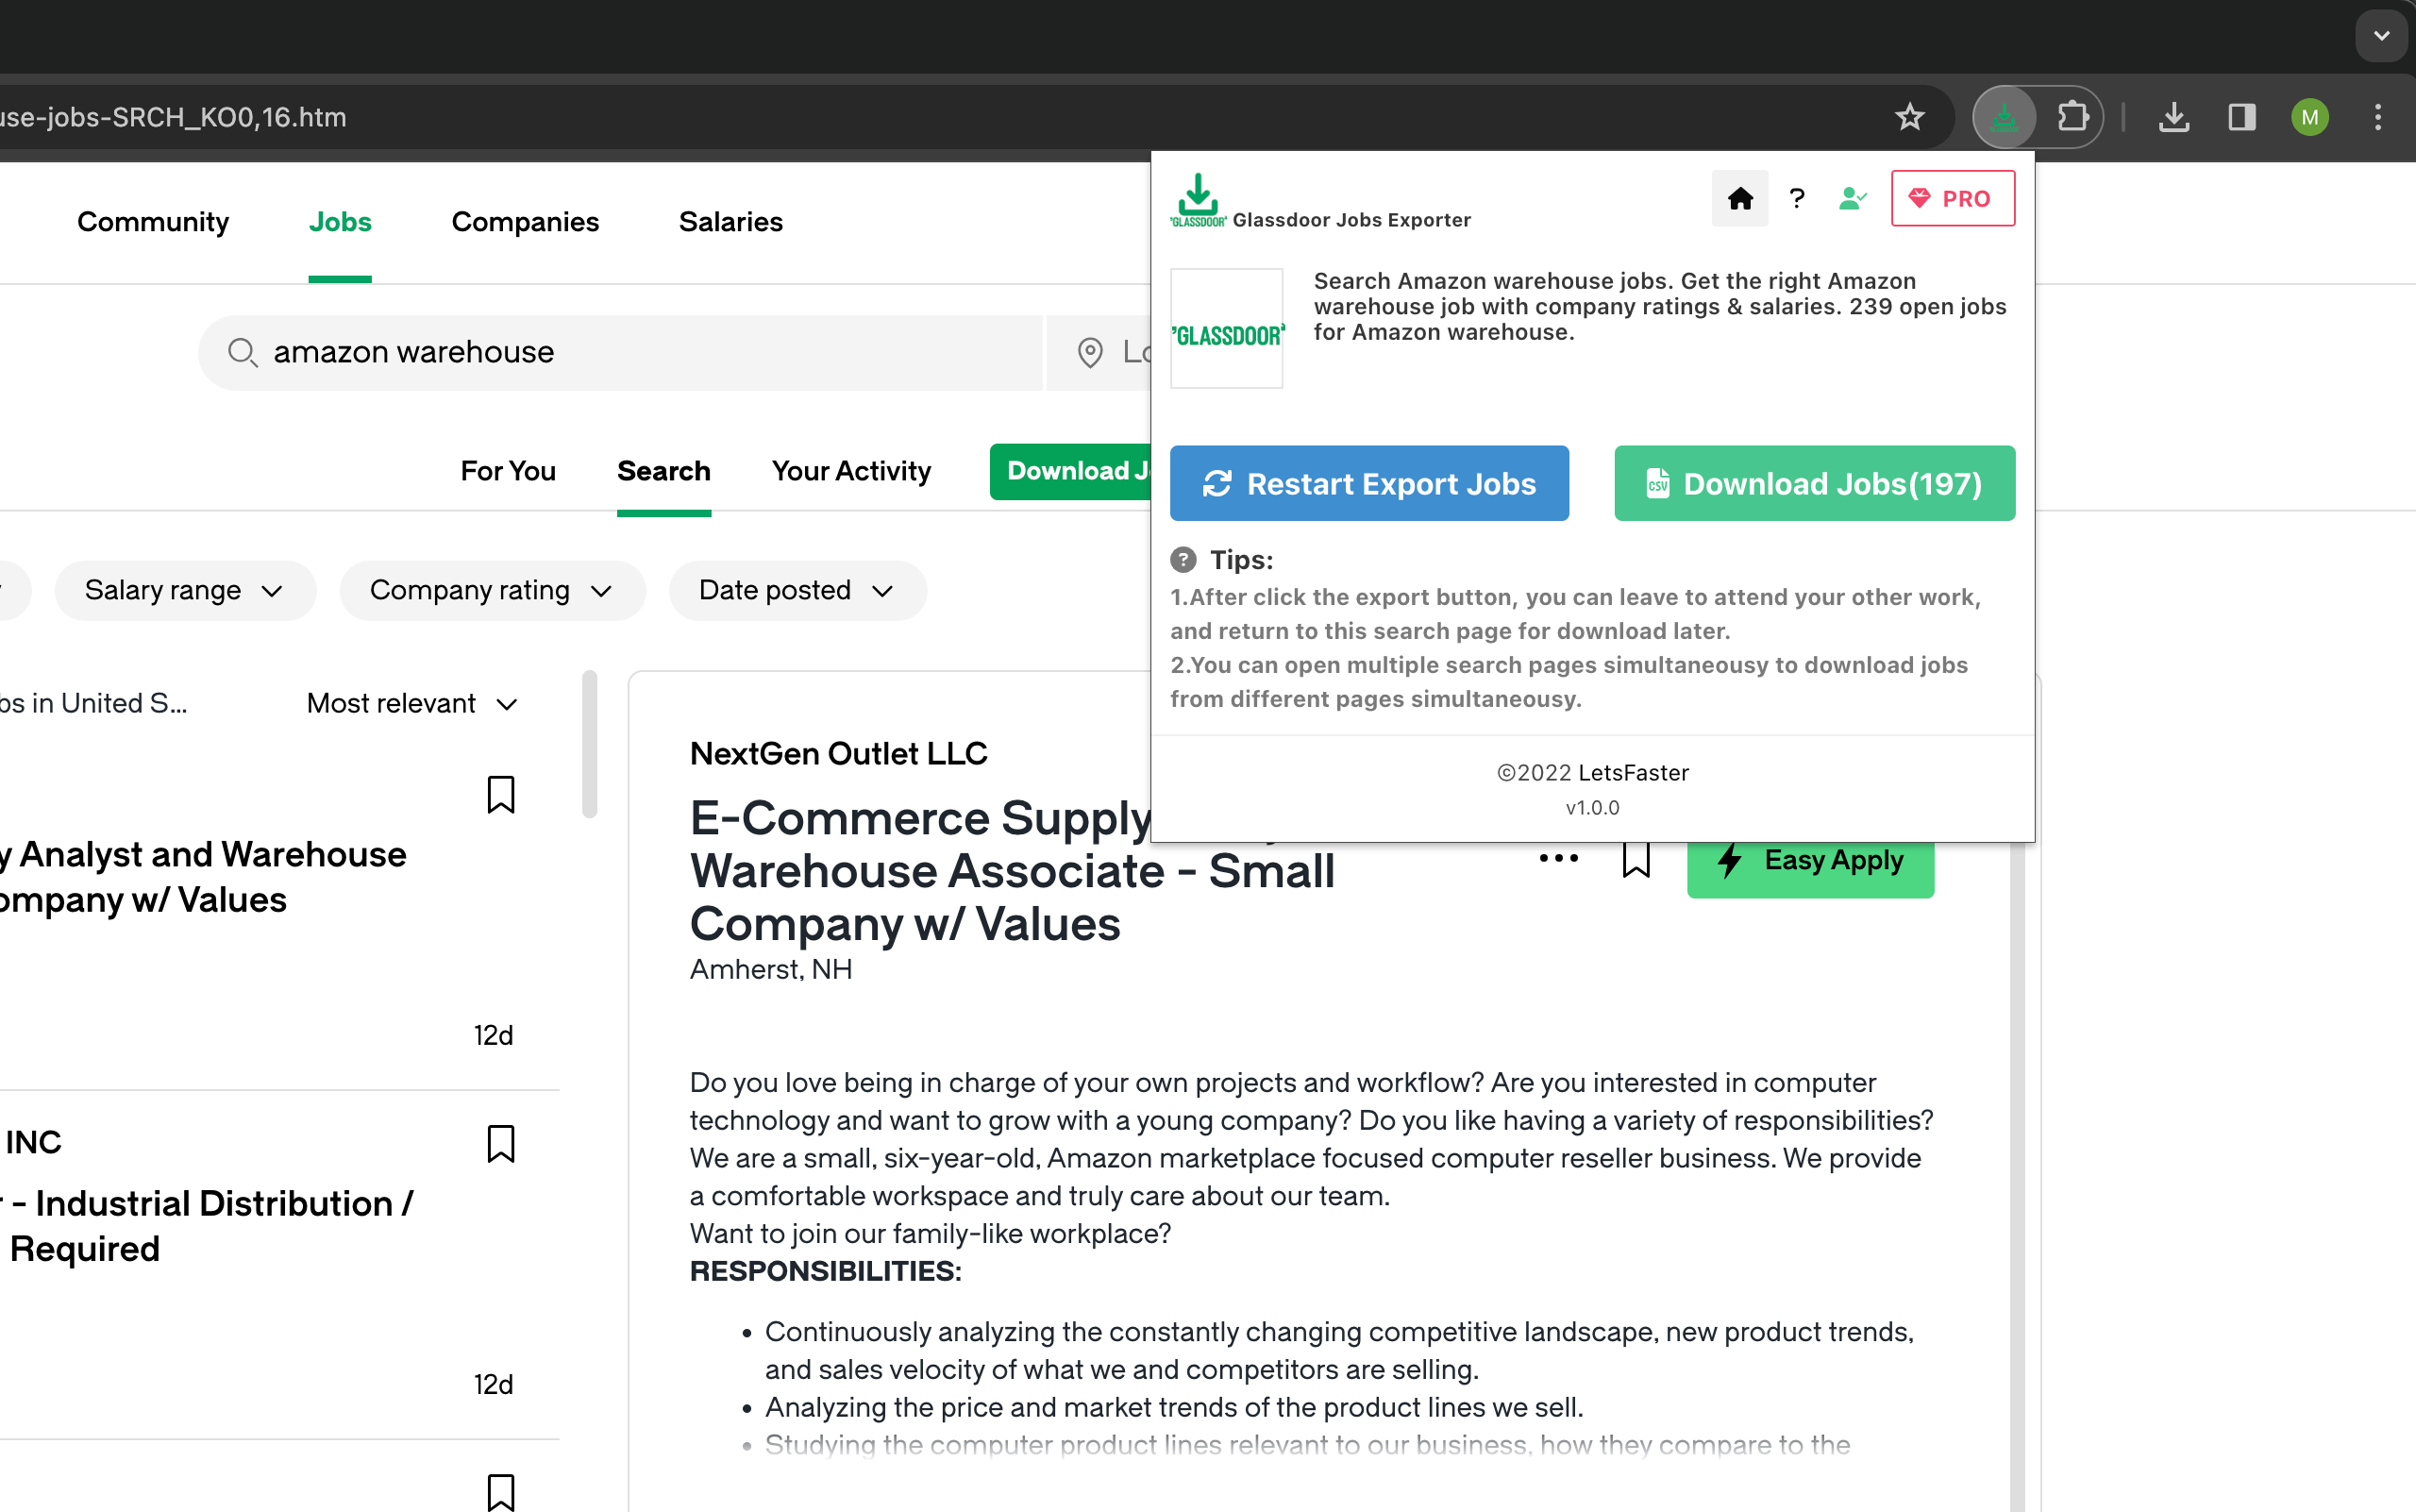
Task: Click the 'Amherst, NH' location text
Action: click(x=770, y=970)
